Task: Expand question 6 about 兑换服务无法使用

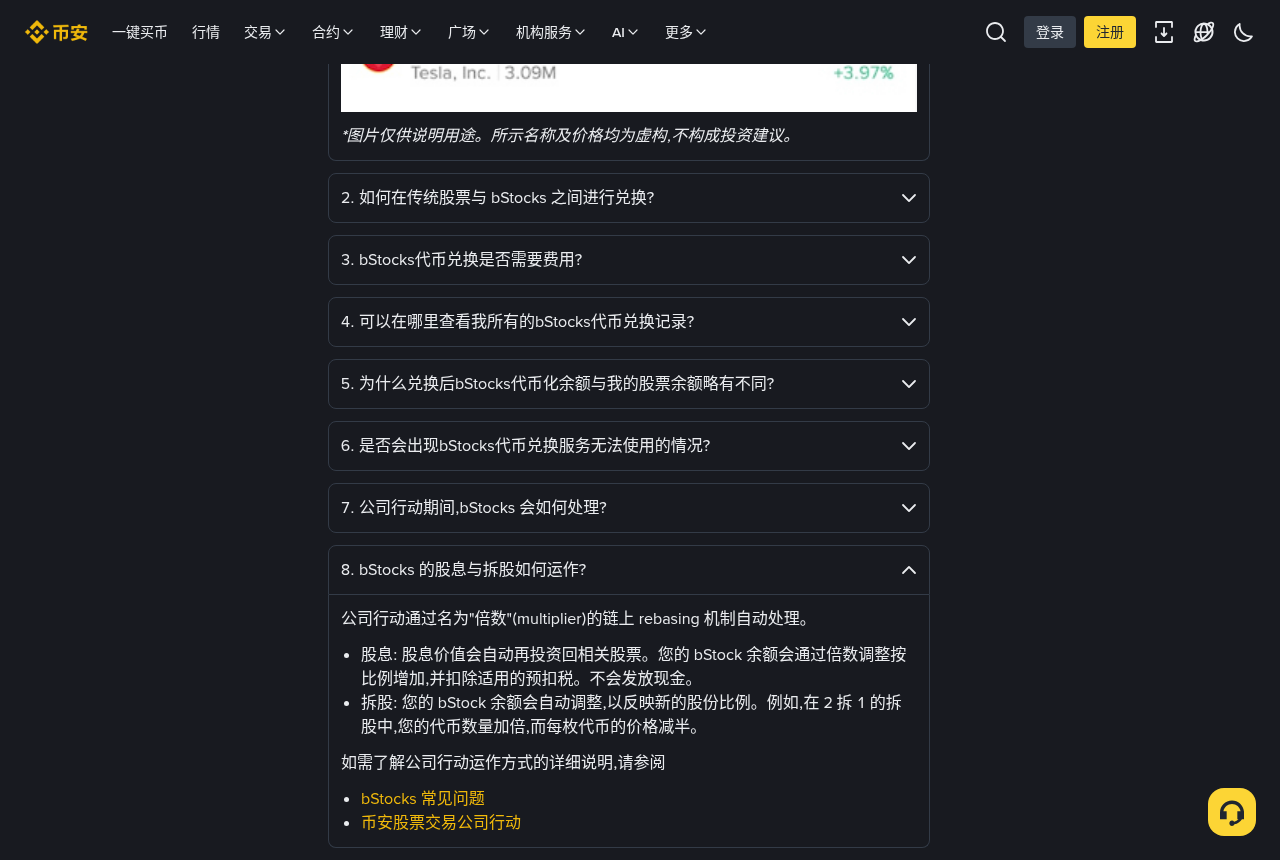Action: click(629, 446)
